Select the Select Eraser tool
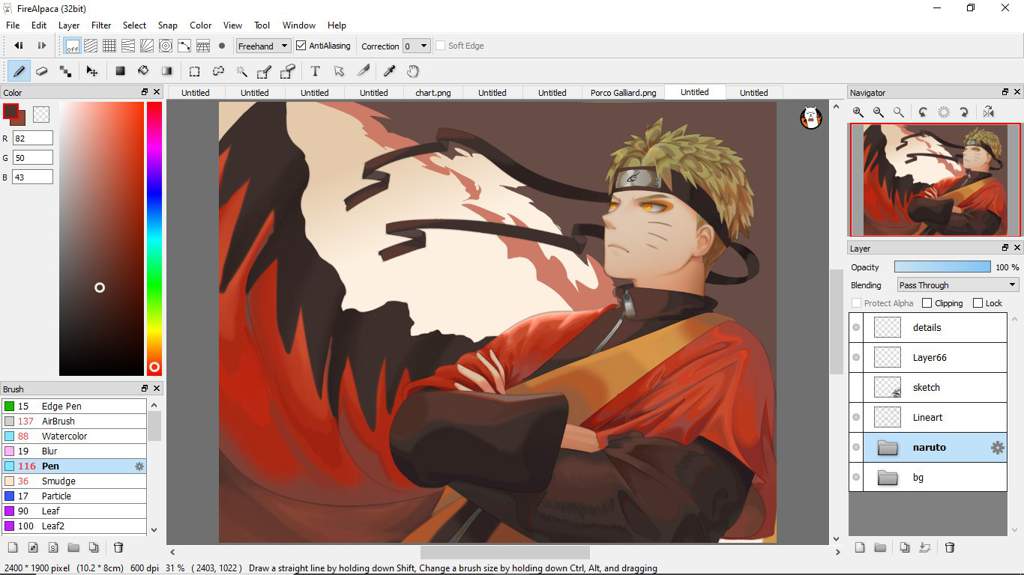This screenshot has width=1024, height=575. point(287,71)
